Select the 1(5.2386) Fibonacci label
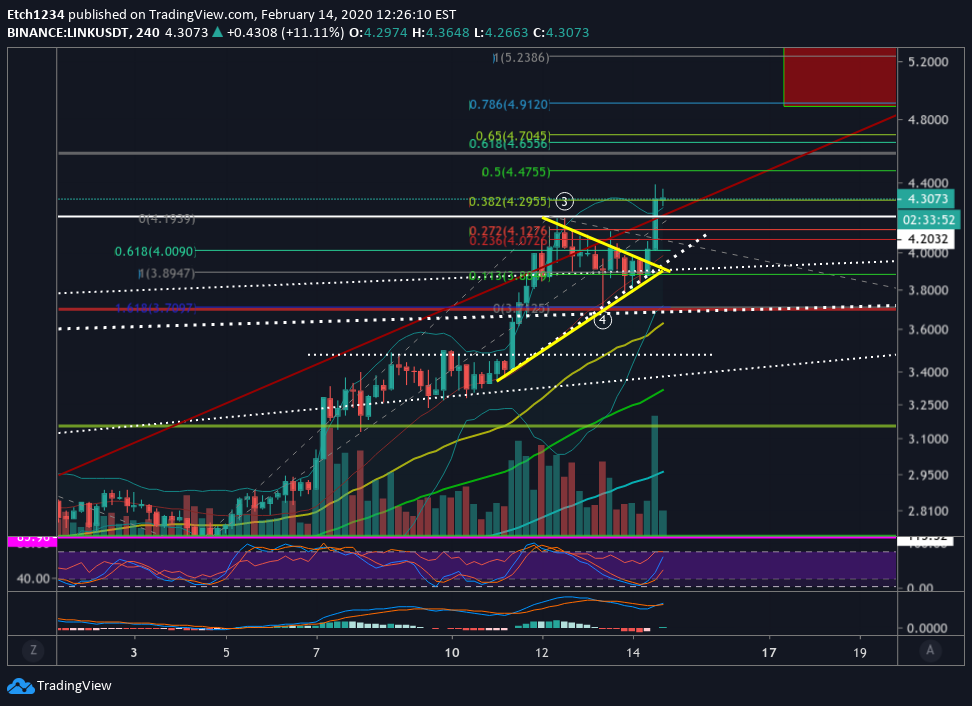 [521, 58]
